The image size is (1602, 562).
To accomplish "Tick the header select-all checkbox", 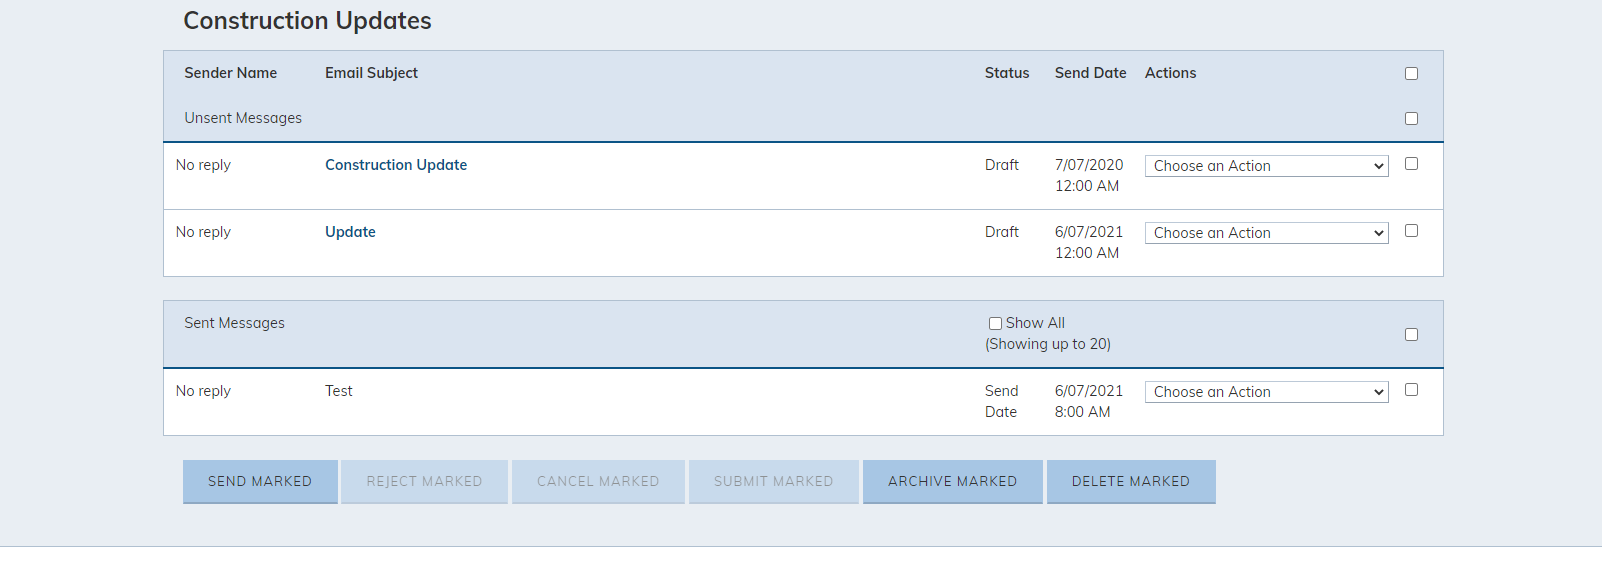I will point(1411,73).
